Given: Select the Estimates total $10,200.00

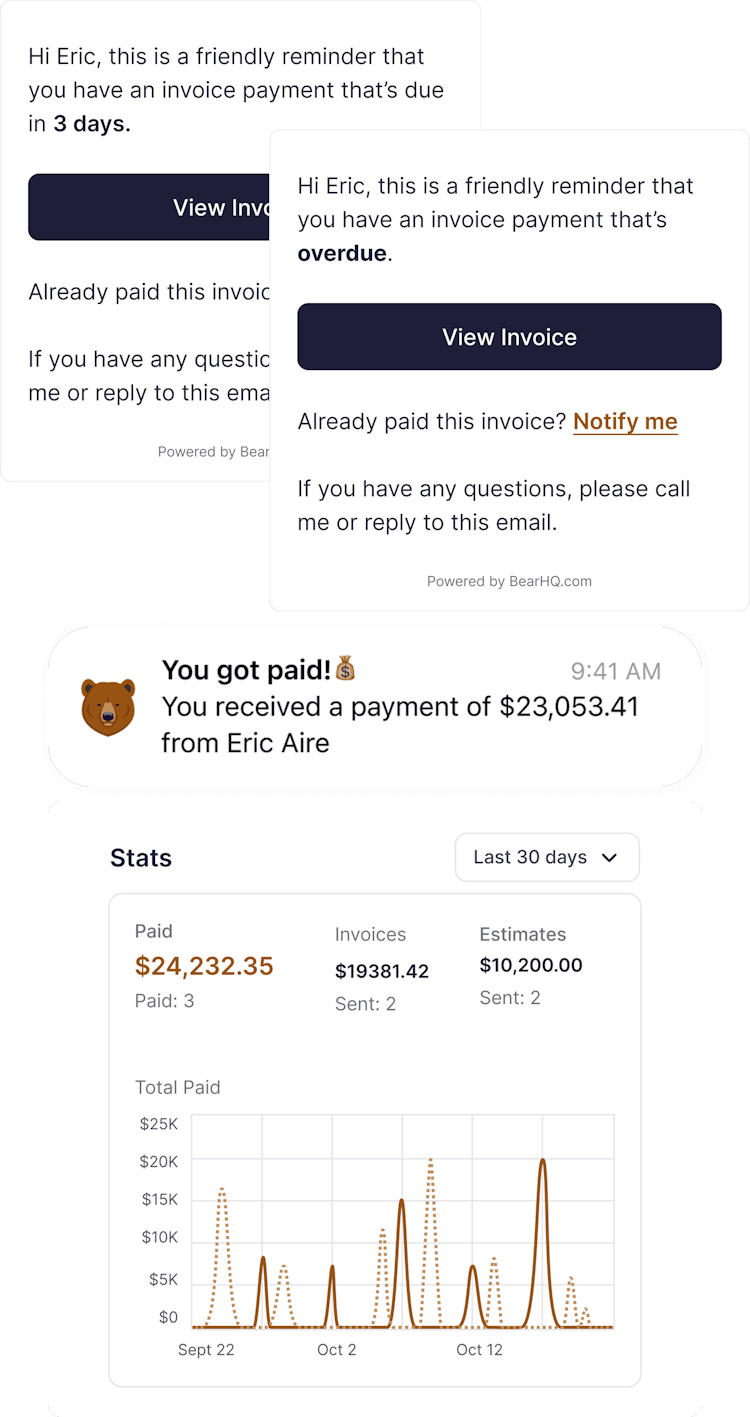Looking at the screenshot, I should (x=531, y=965).
